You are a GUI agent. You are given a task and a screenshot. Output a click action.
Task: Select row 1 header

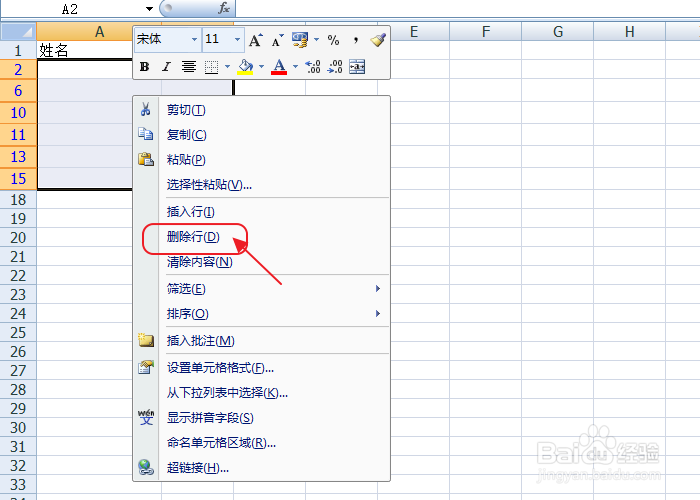tap(18, 50)
